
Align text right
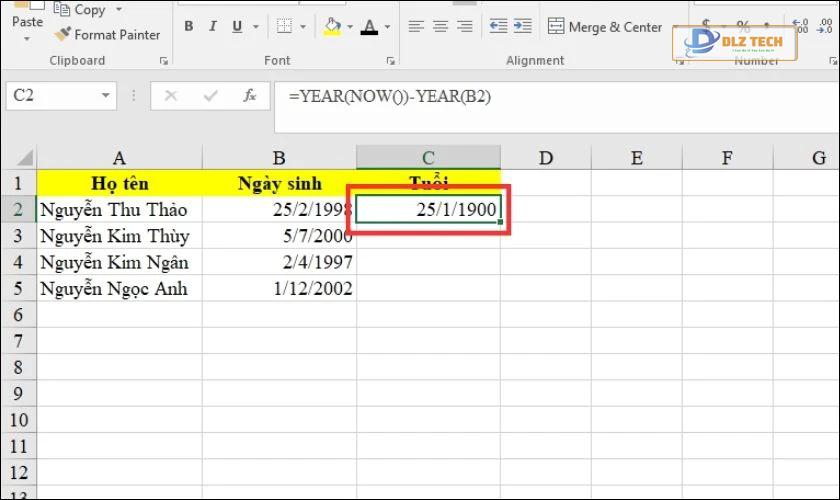click(464, 26)
